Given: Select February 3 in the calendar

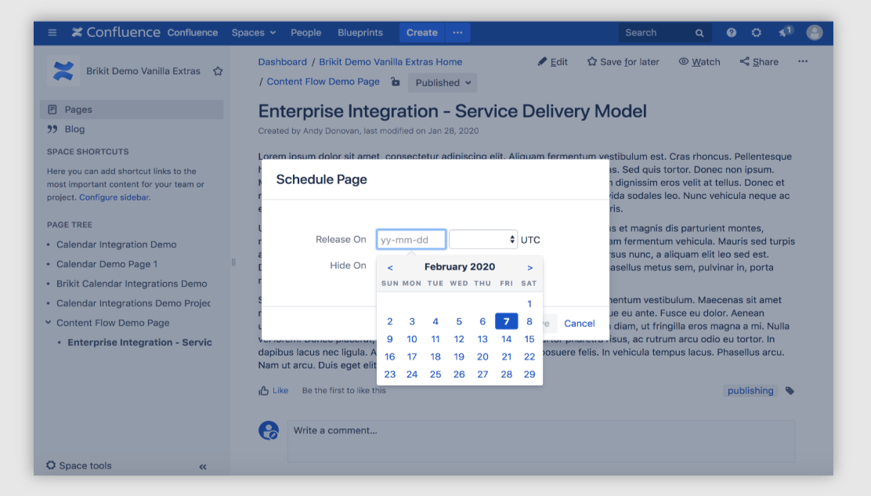Looking at the screenshot, I should [x=412, y=321].
